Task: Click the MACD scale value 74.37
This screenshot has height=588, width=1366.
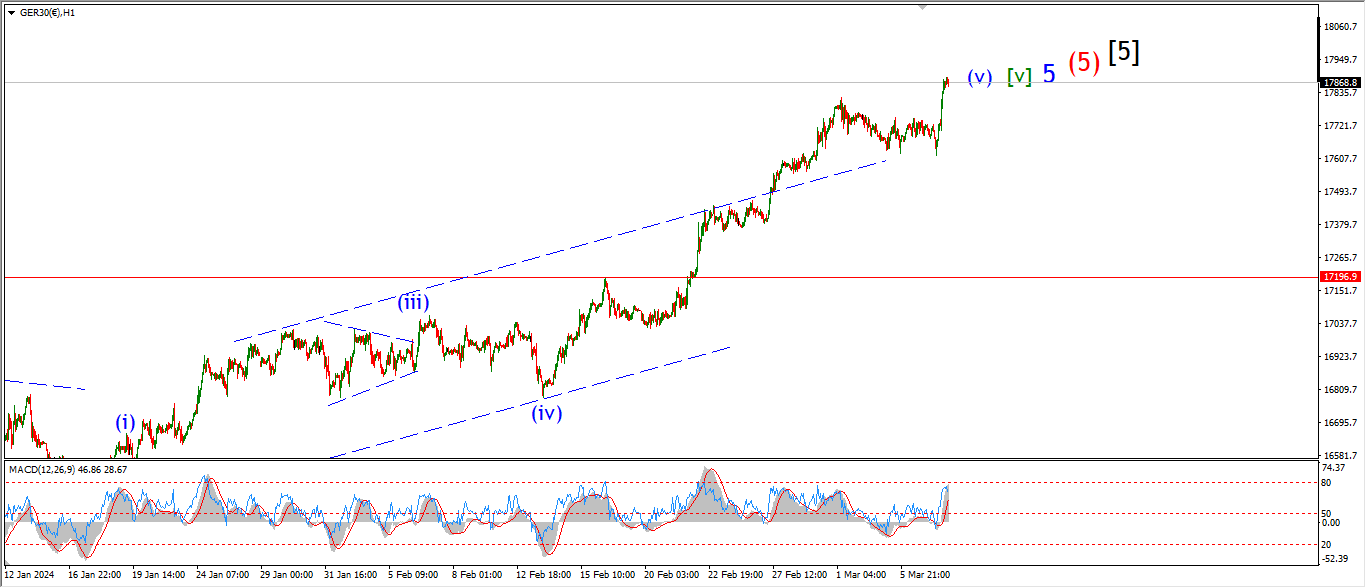Action: click(x=1332, y=467)
